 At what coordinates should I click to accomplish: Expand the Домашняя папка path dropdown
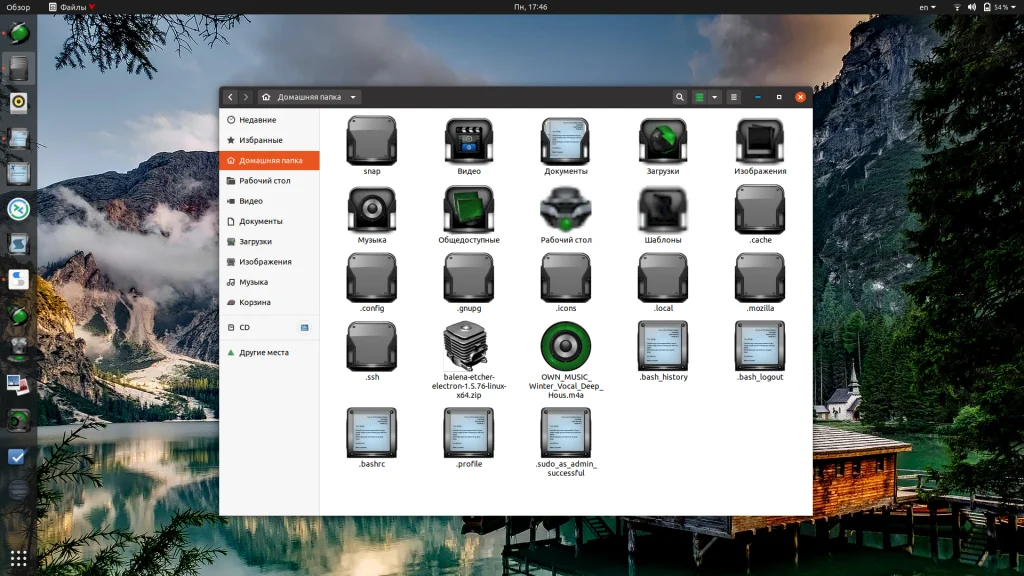354,97
